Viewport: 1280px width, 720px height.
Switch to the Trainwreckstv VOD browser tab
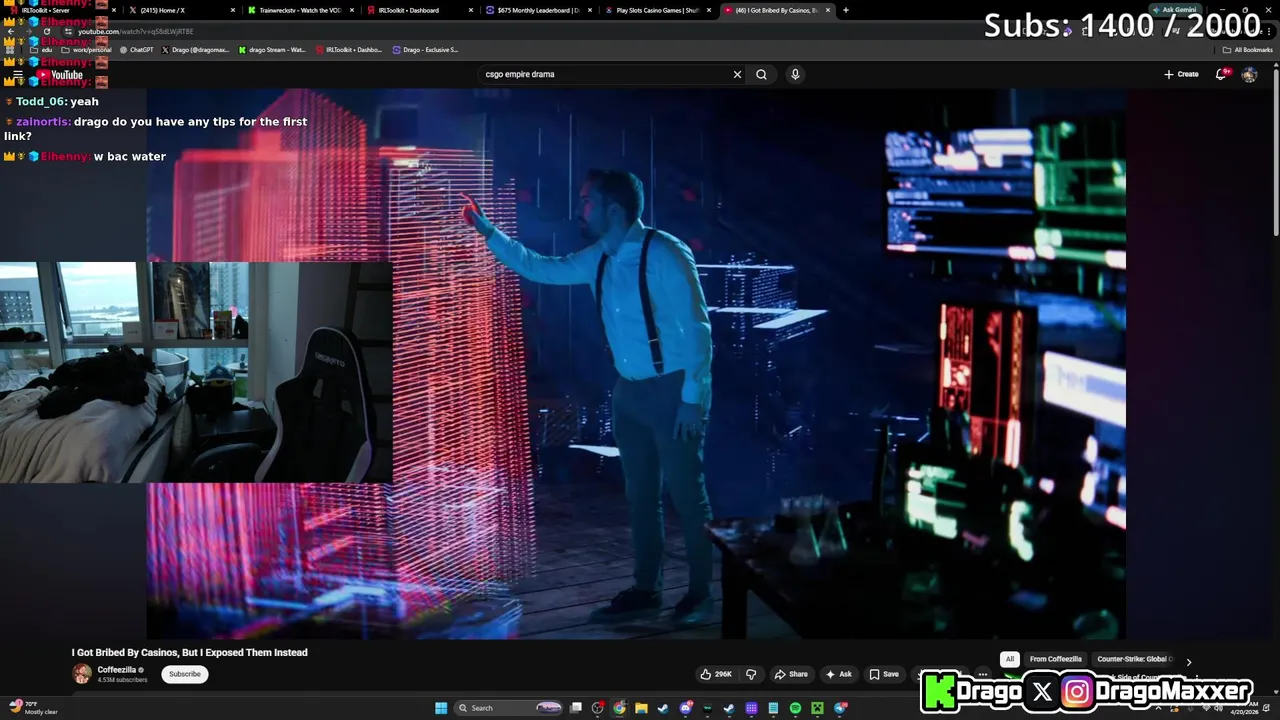pos(300,10)
